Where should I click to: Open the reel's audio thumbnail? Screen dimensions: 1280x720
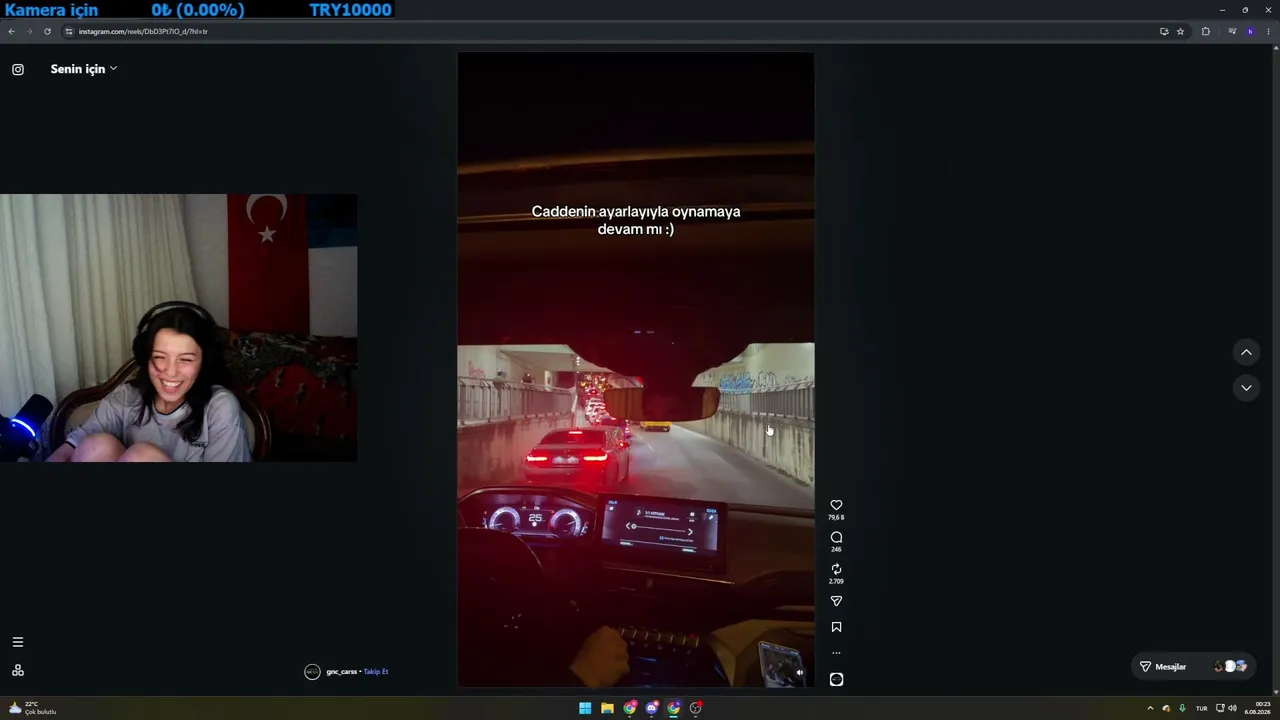click(x=836, y=679)
